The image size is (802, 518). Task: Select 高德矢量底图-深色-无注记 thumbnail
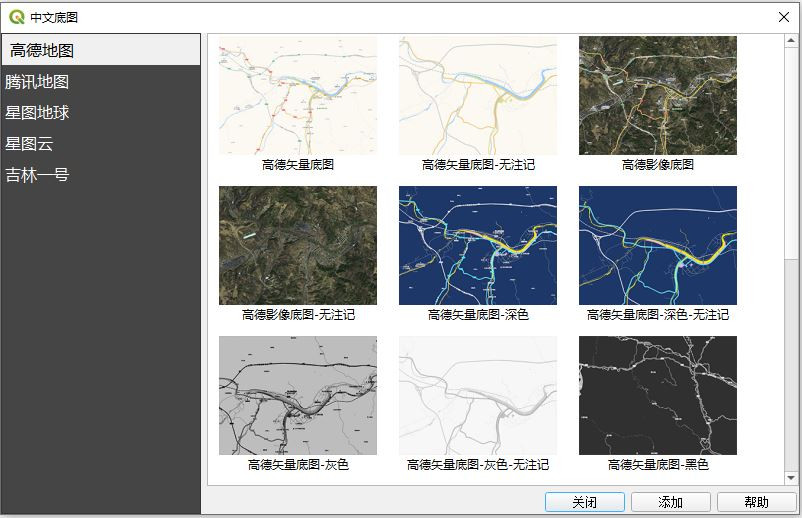(x=658, y=245)
